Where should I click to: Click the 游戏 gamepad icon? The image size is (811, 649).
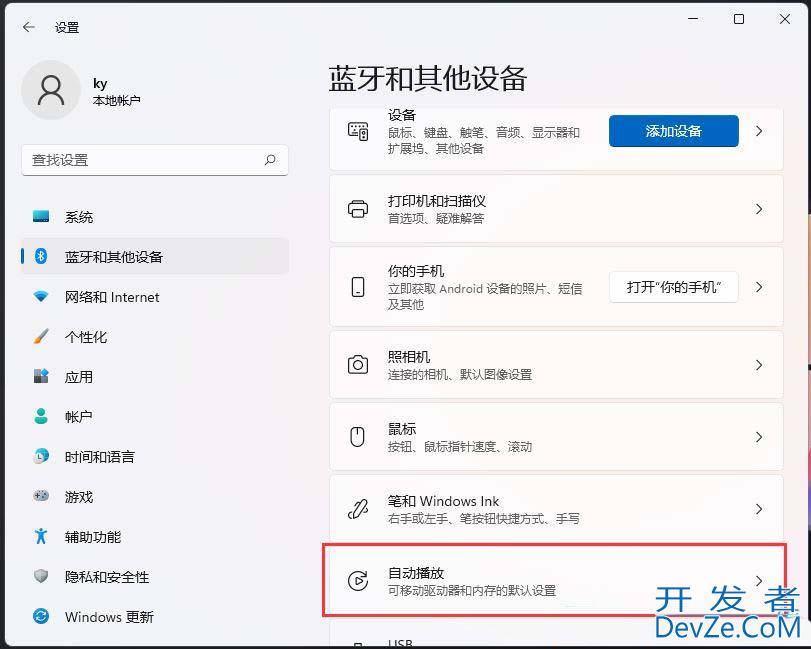(41, 496)
